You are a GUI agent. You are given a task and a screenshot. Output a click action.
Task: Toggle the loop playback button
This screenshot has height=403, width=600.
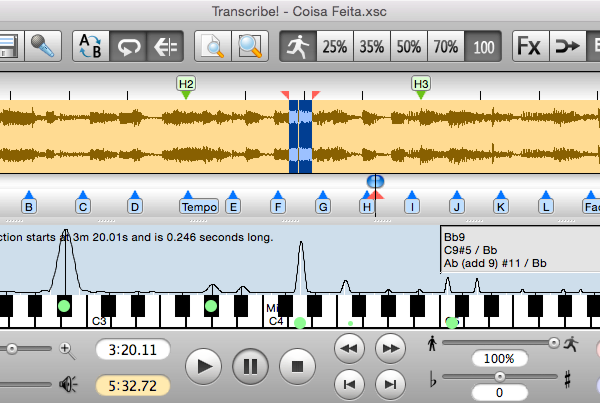[128, 46]
